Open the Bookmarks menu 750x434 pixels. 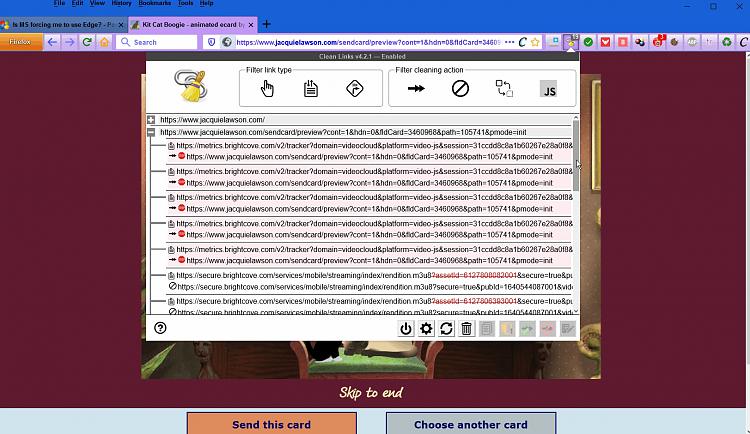coord(154,3)
